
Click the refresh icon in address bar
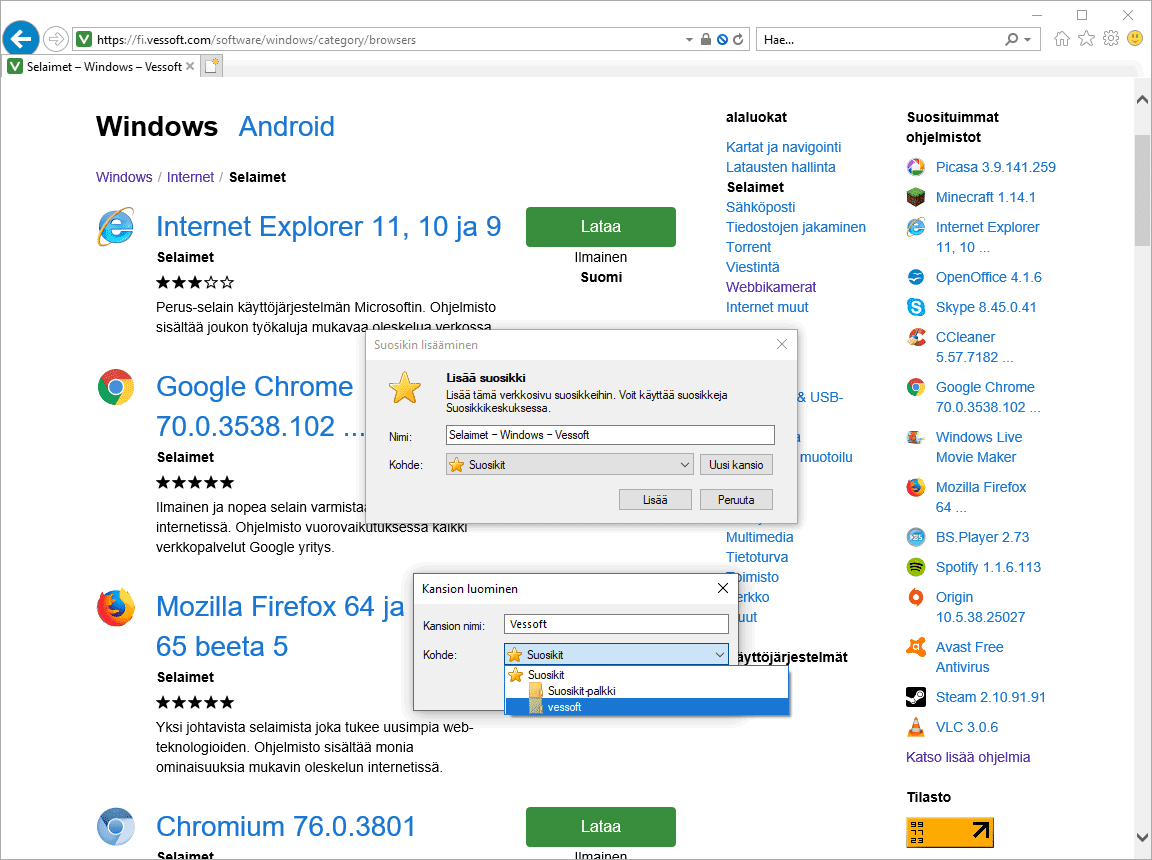coord(738,40)
